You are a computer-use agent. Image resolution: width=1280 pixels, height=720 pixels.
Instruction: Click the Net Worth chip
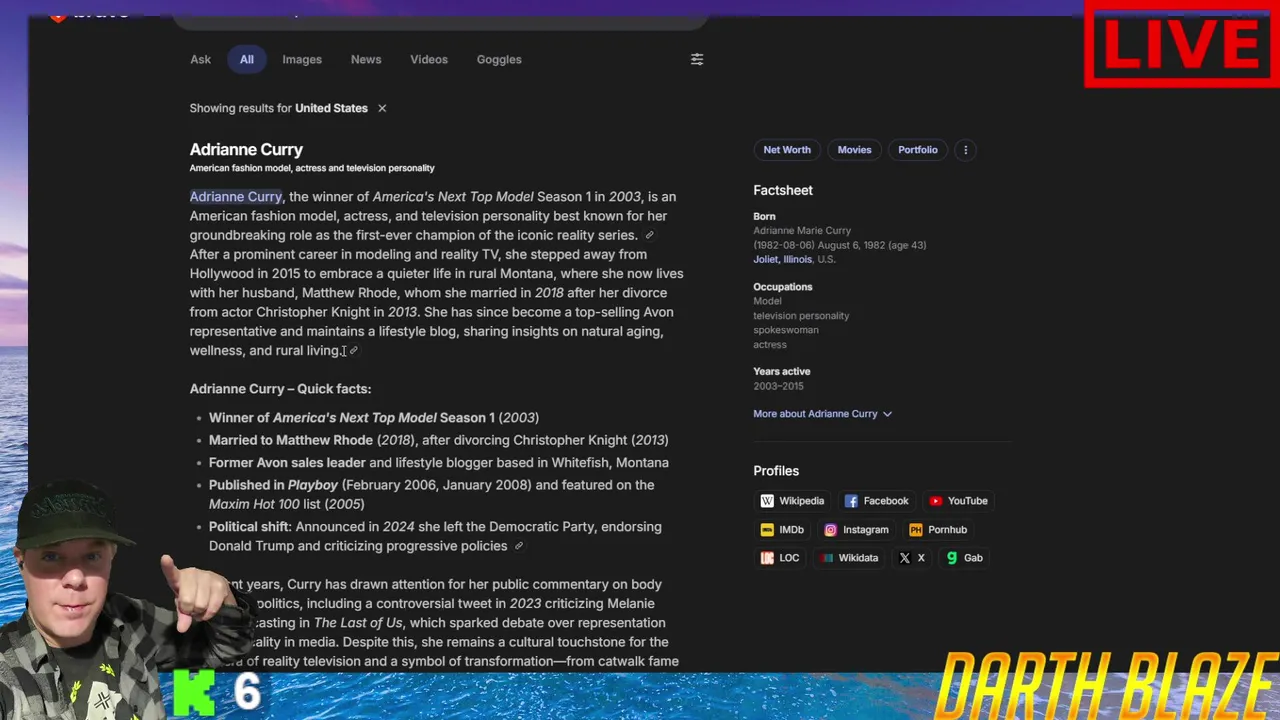pyautogui.click(x=787, y=150)
